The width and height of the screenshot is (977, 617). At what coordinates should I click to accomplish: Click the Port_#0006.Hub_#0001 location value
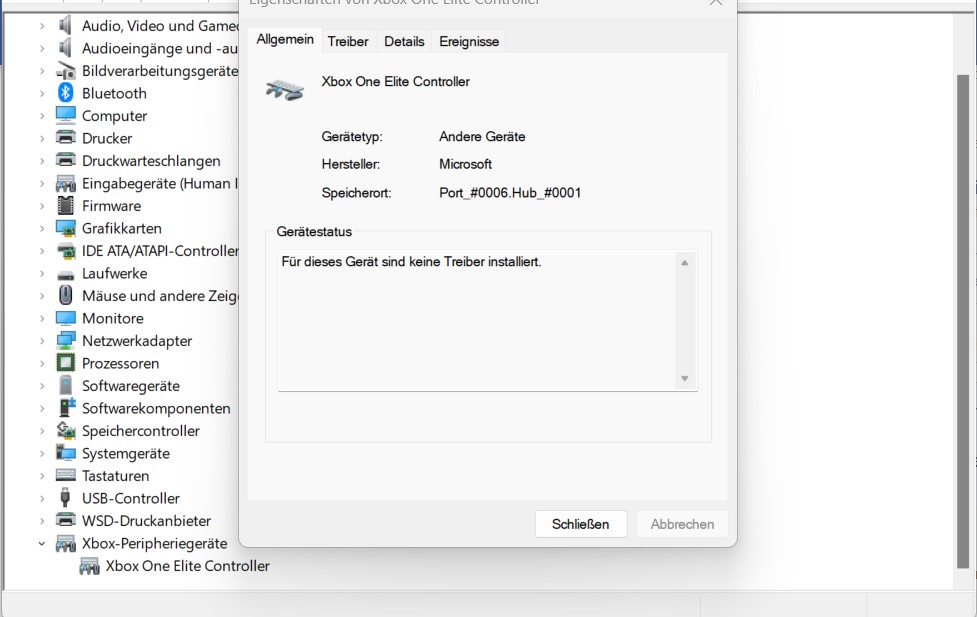coord(510,193)
